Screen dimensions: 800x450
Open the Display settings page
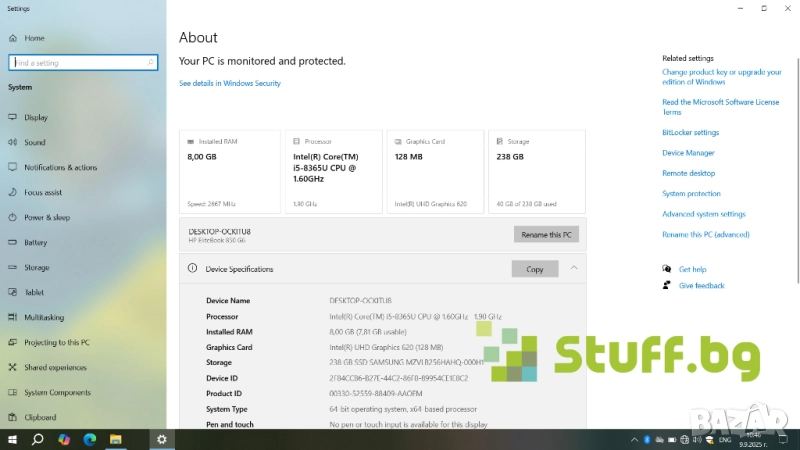pyautogui.click(x=36, y=117)
